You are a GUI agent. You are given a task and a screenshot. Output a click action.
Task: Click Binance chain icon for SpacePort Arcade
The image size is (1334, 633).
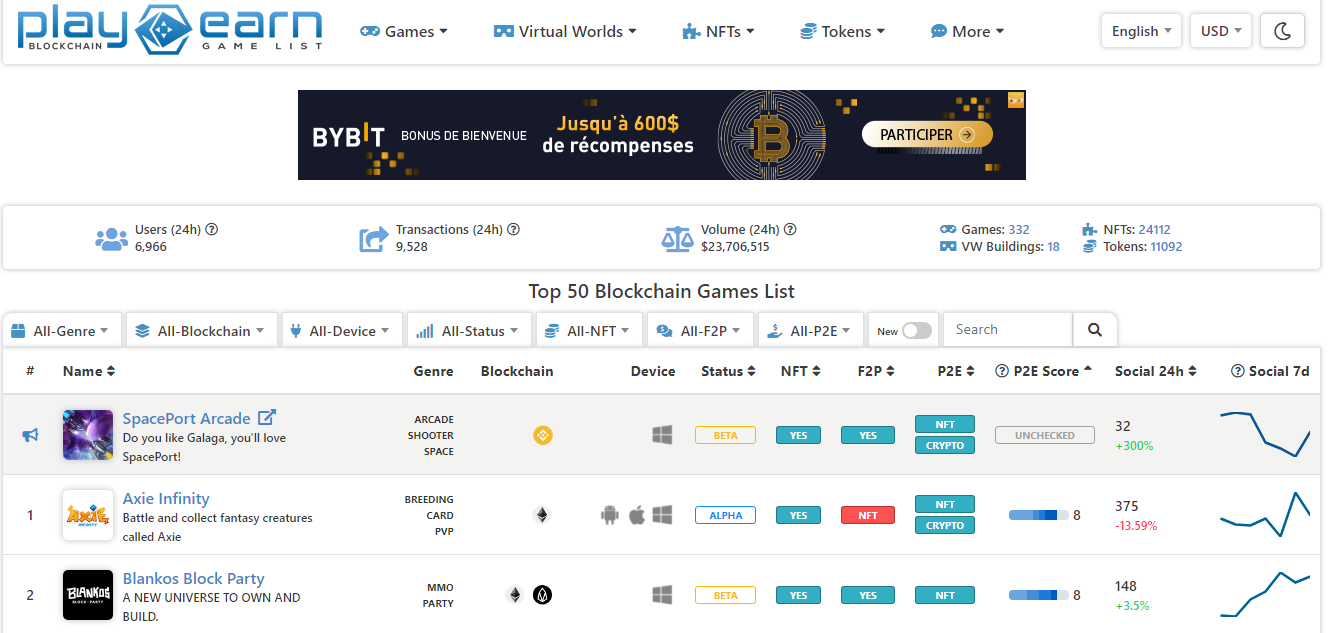[x=543, y=435]
